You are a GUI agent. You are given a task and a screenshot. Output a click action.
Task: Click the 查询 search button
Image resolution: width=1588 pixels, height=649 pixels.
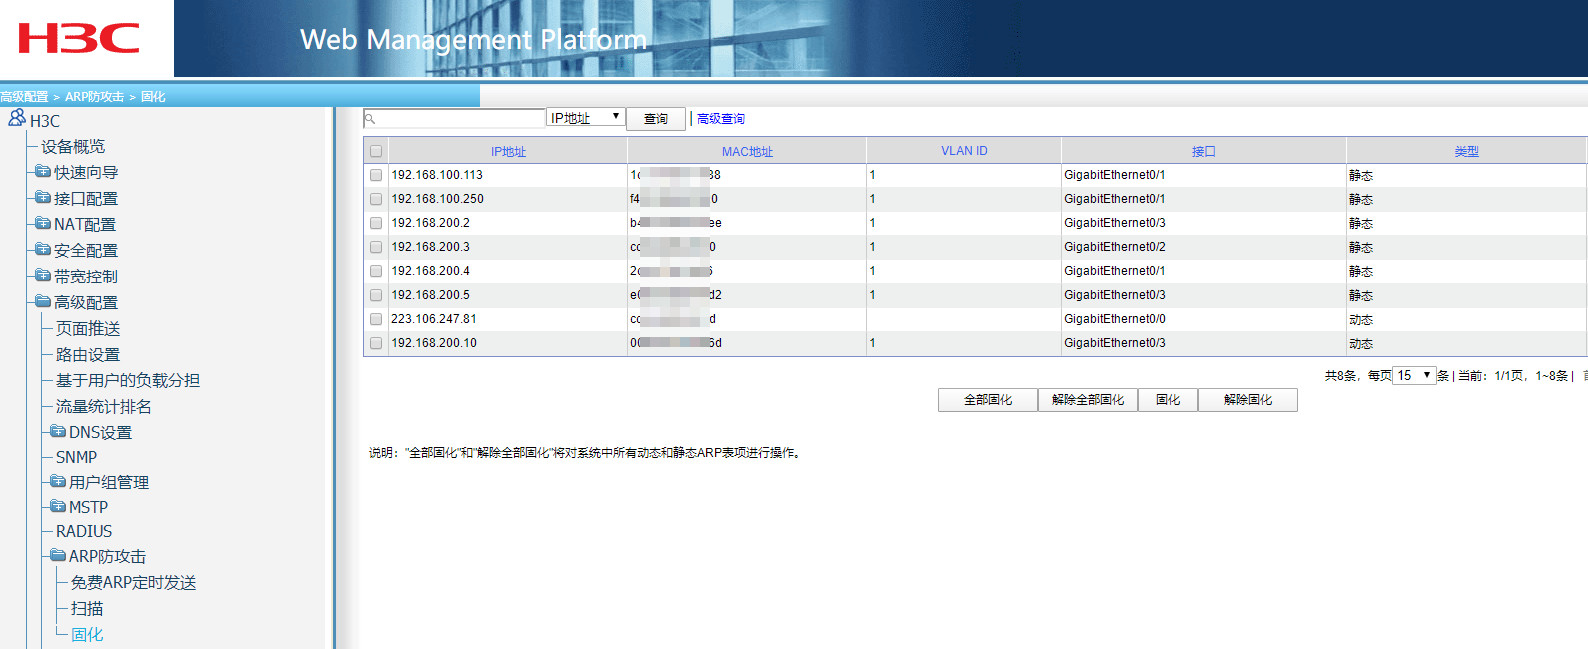656,119
